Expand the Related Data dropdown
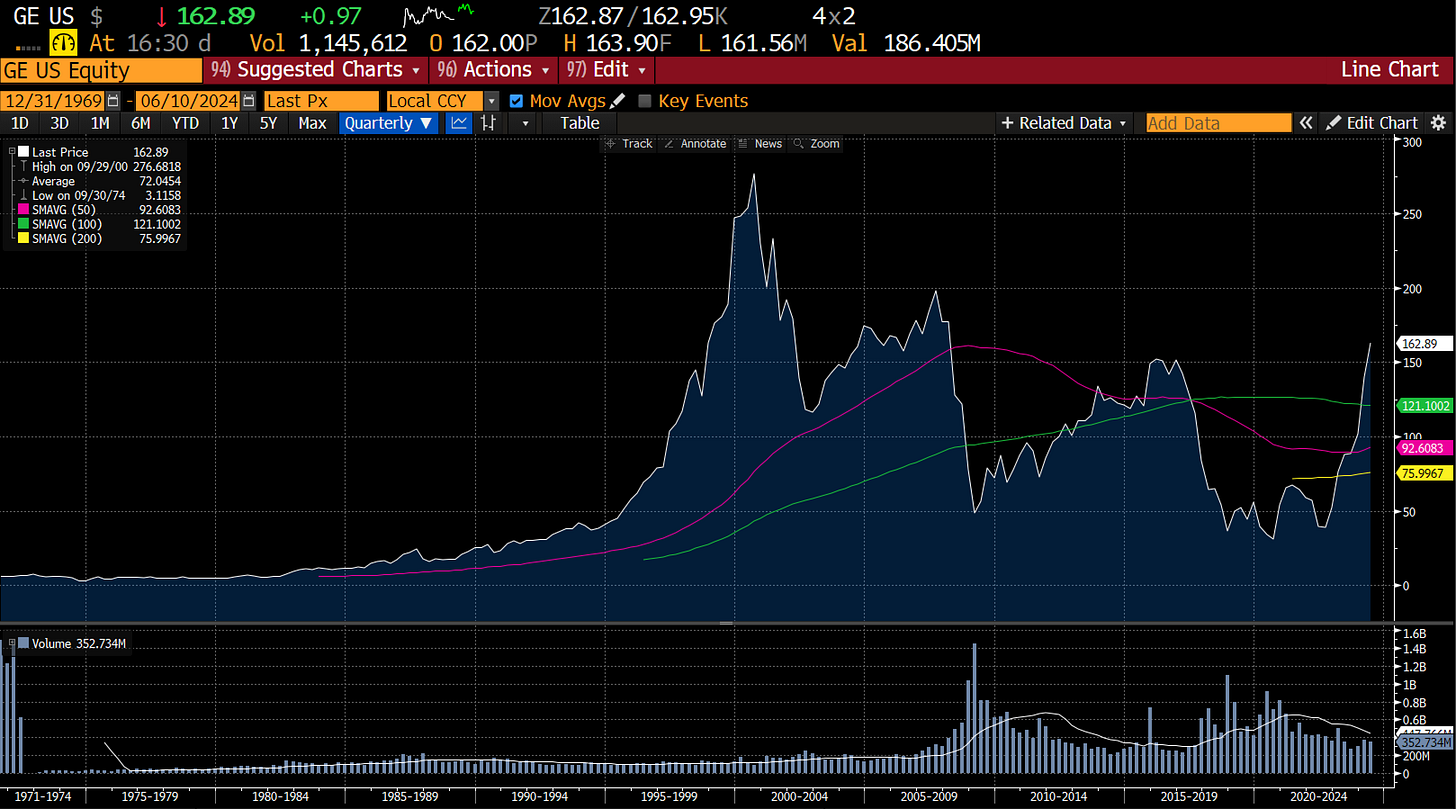Image resolution: width=1456 pixels, height=809 pixels. coord(1065,123)
